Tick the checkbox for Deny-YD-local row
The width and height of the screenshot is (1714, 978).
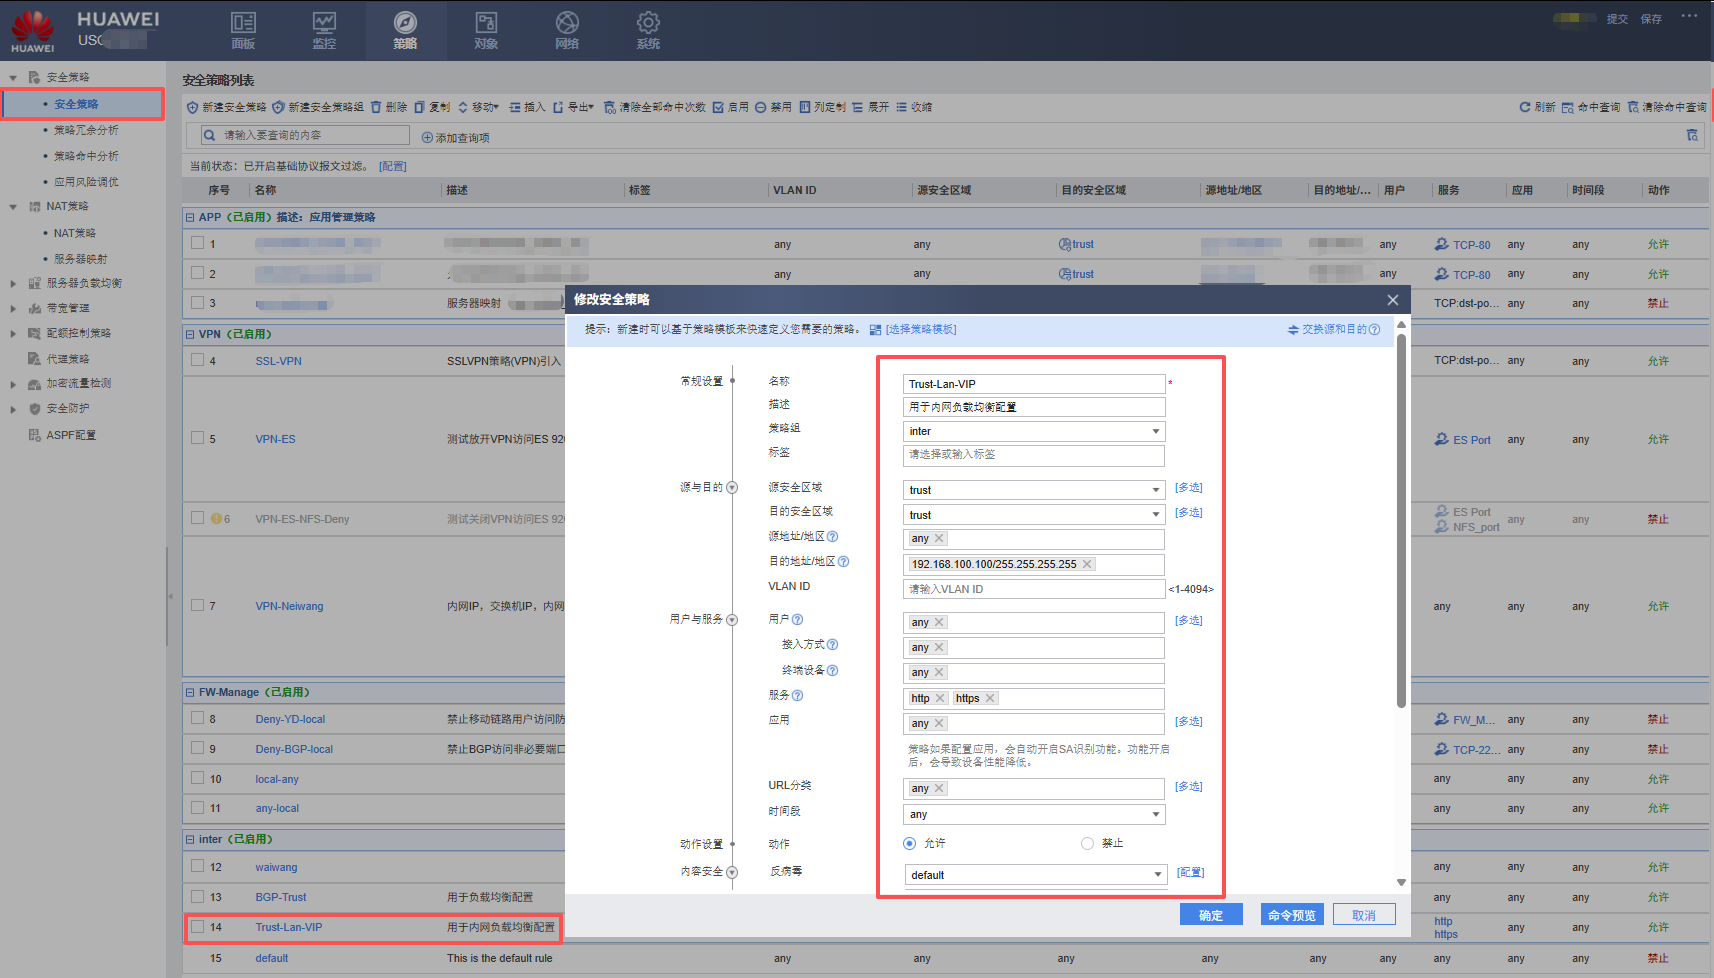[x=198, y=718]
